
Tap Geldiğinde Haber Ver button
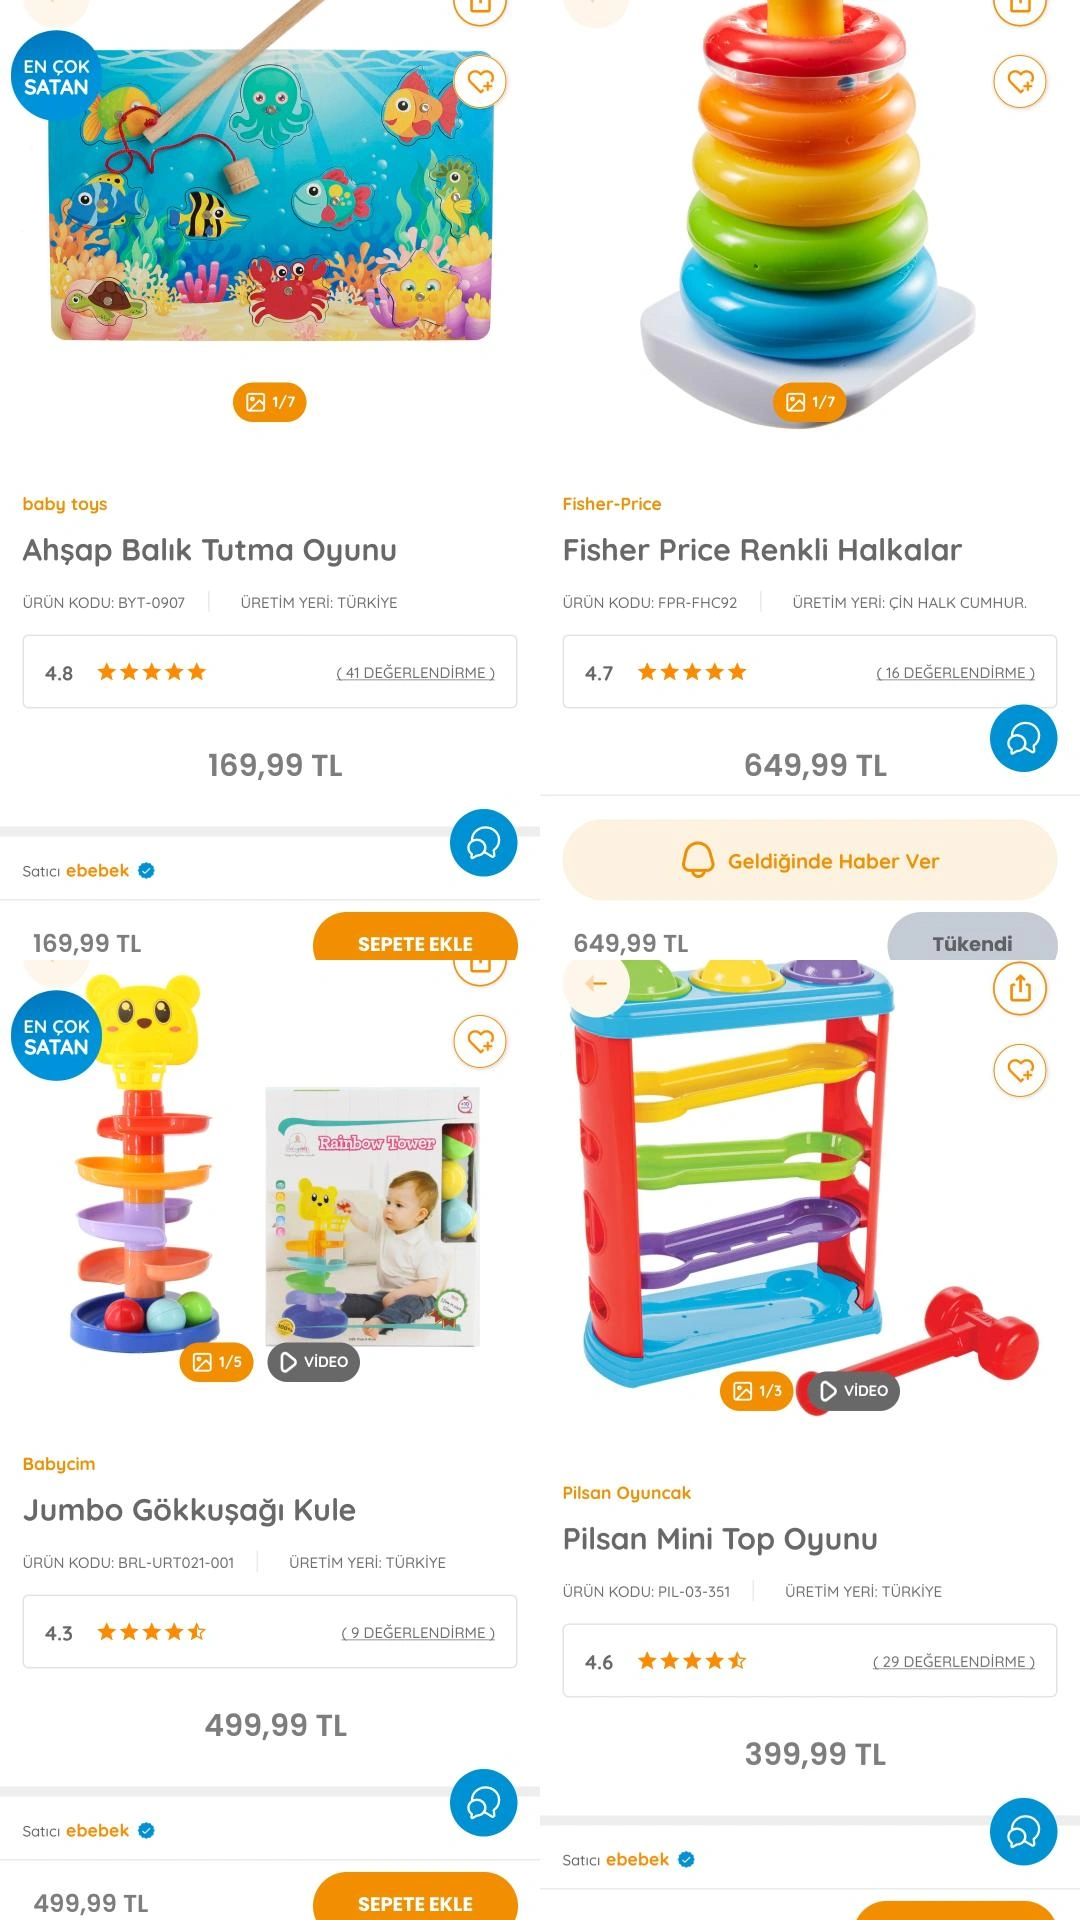point(810,860)
